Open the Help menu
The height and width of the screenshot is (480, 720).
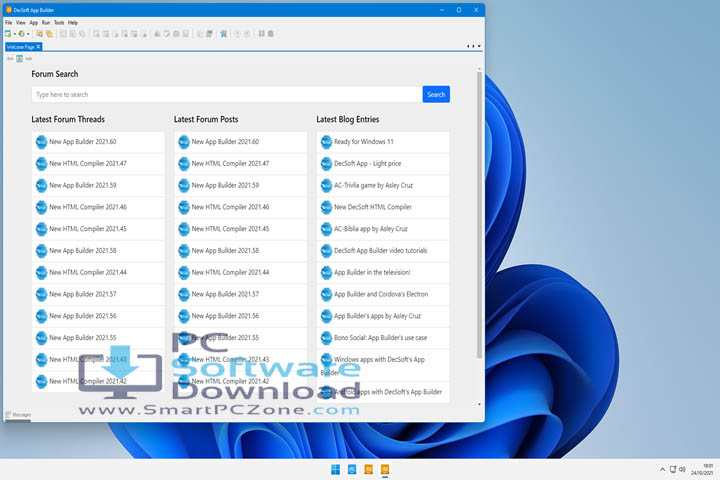click(x=73, y=23)
